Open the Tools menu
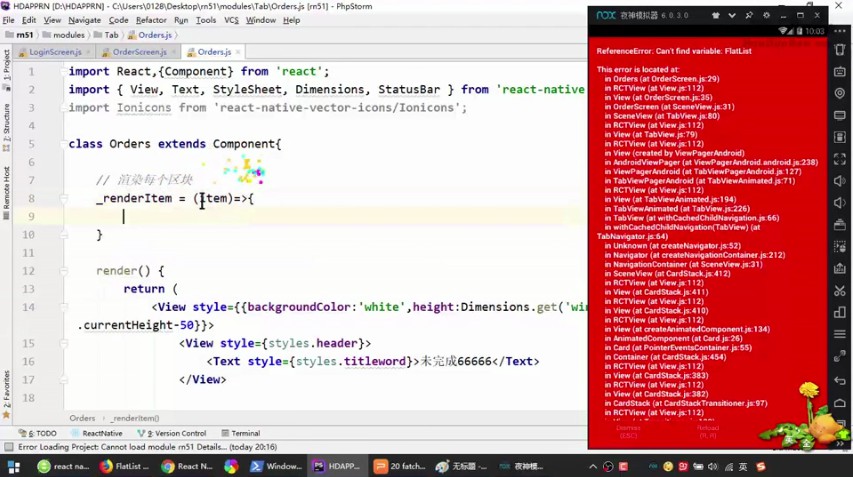This screenshot has height=477, width=853. (206, 20)
